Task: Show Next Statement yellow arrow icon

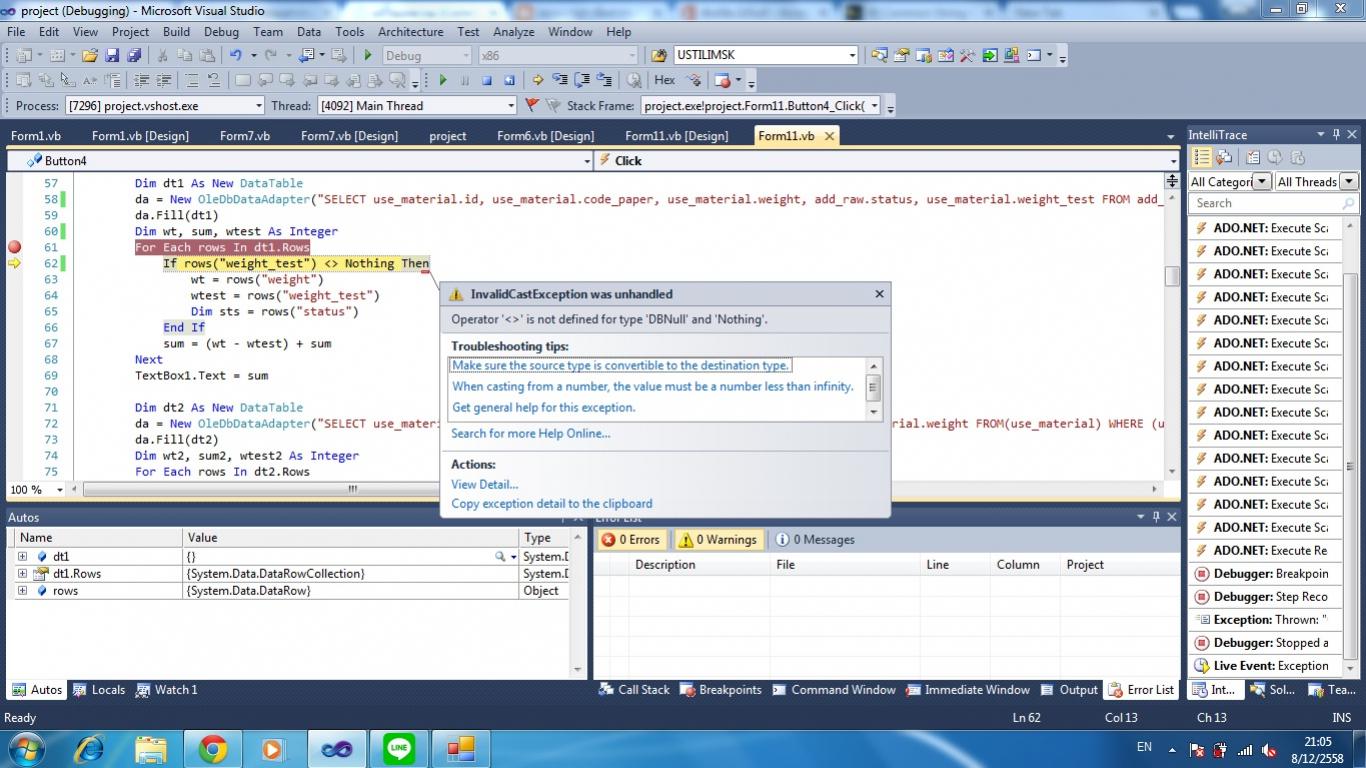Action: 538,80
